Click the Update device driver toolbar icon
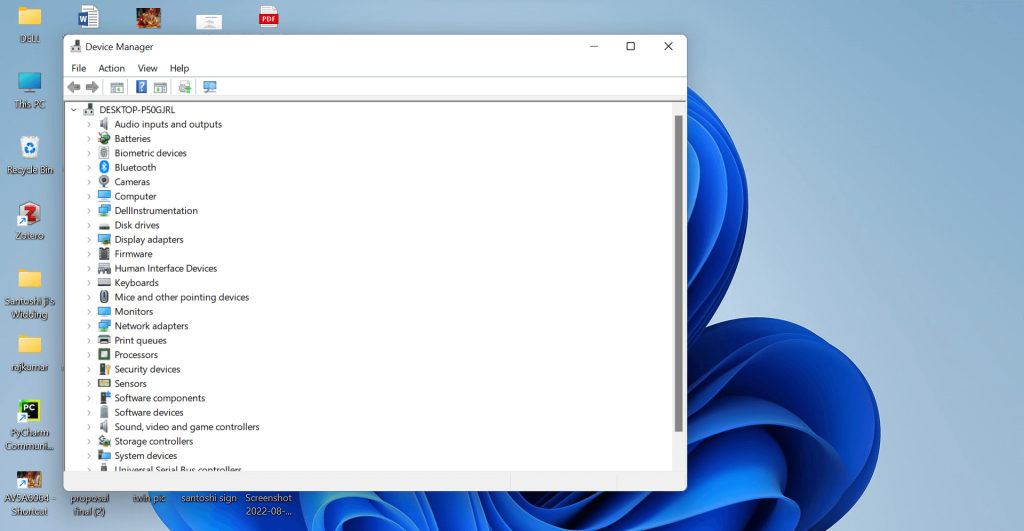 pos(185,87)
